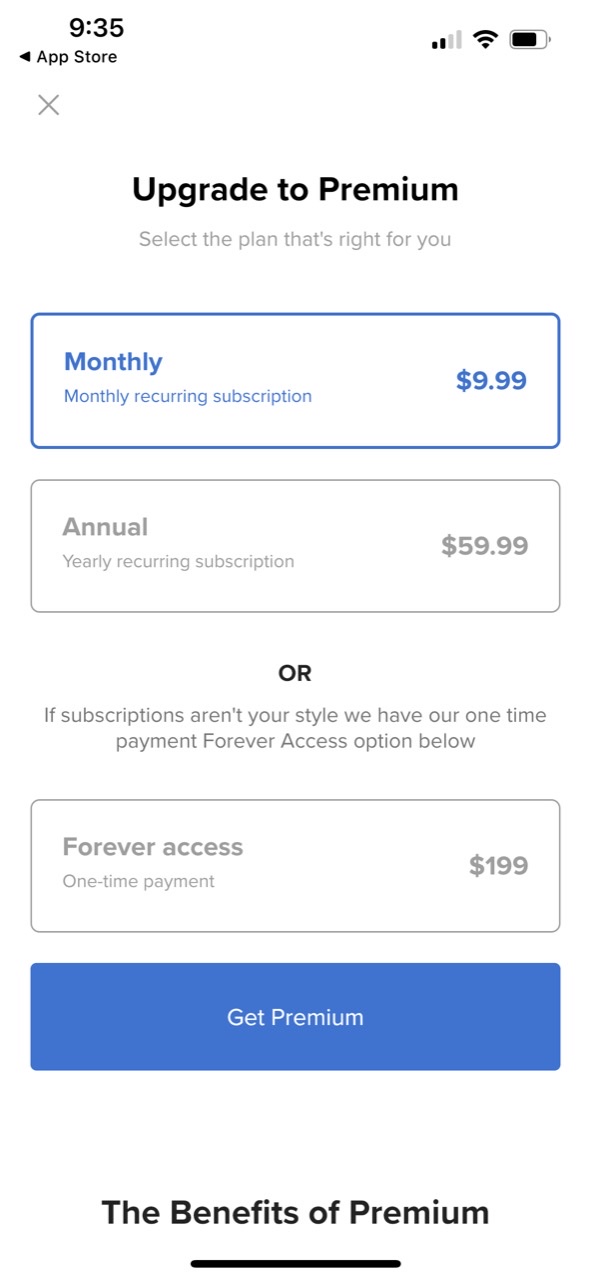Tap the Wi-Fi status icon
This screenshot has width=591, height=1280.
tap(486, 40)
